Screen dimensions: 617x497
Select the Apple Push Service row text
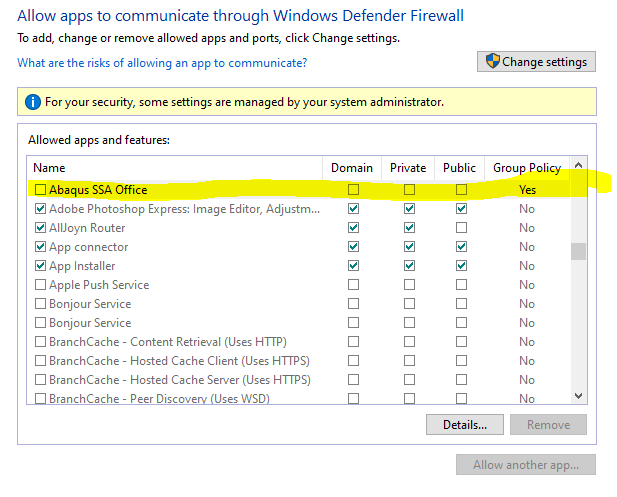99,285
